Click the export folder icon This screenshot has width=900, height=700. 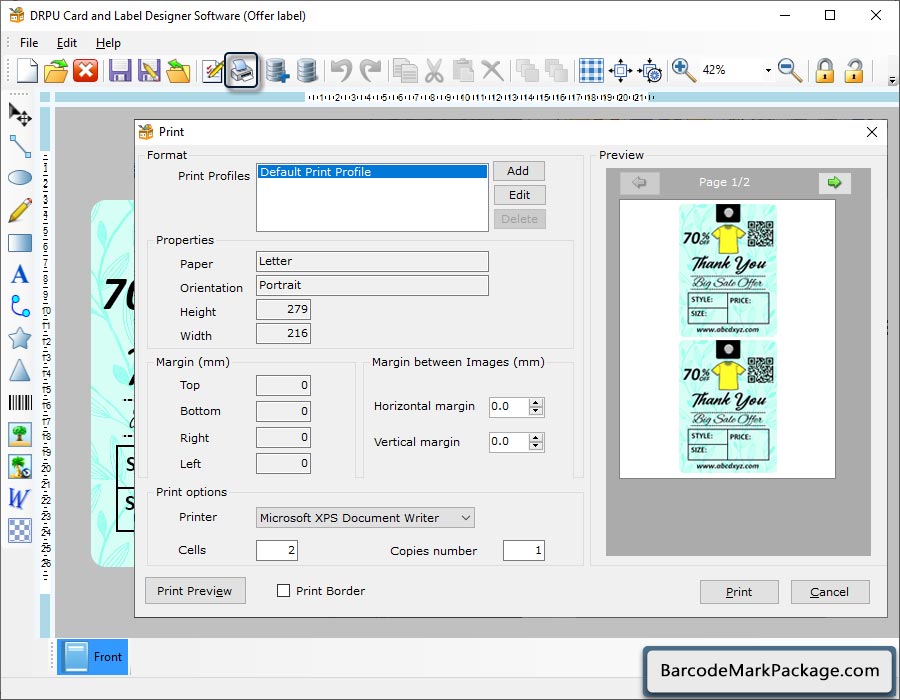coord(178,71)
